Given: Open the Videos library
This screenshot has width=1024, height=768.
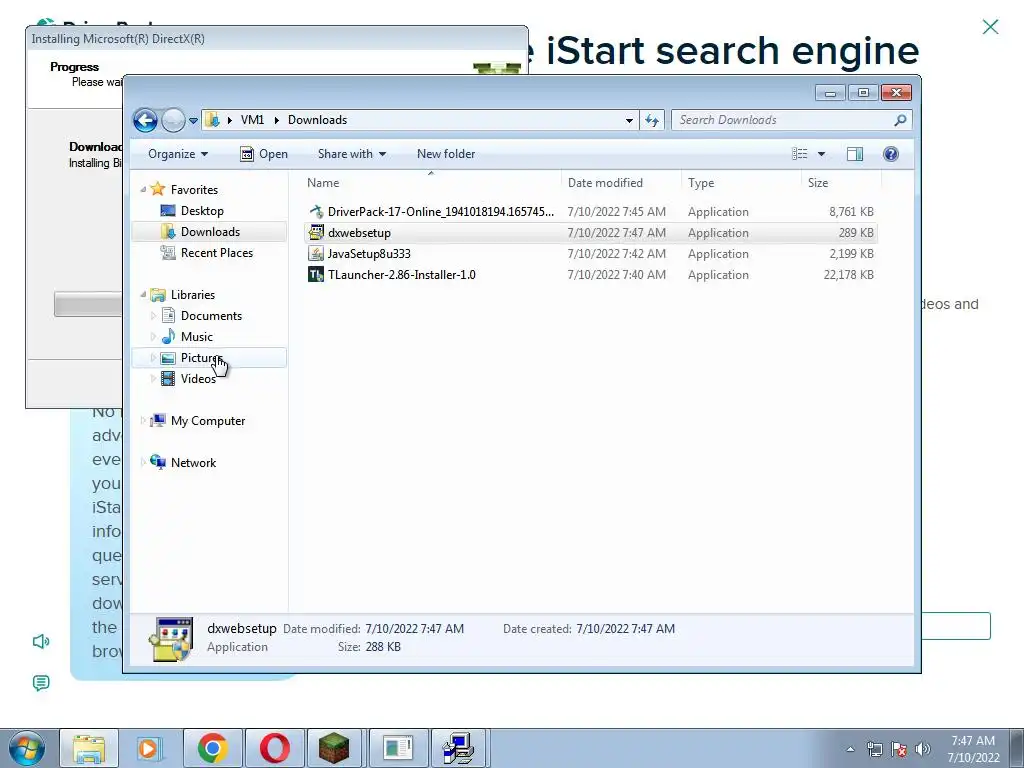Looking at the screenshot, I should coord(198,379).
